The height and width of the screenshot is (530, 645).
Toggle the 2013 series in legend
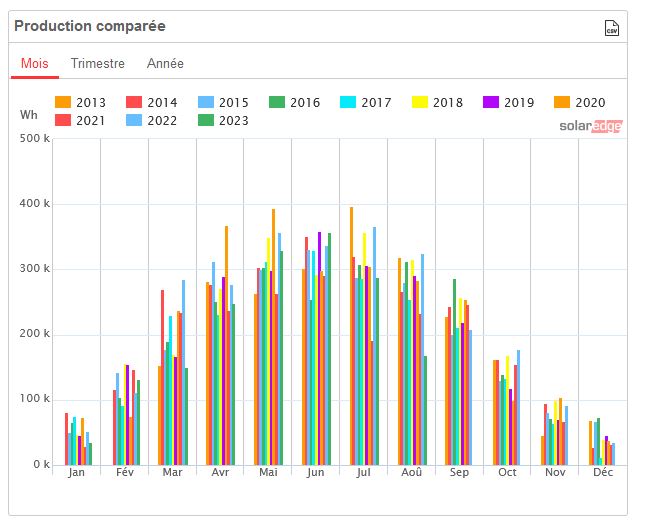[80, 102]
